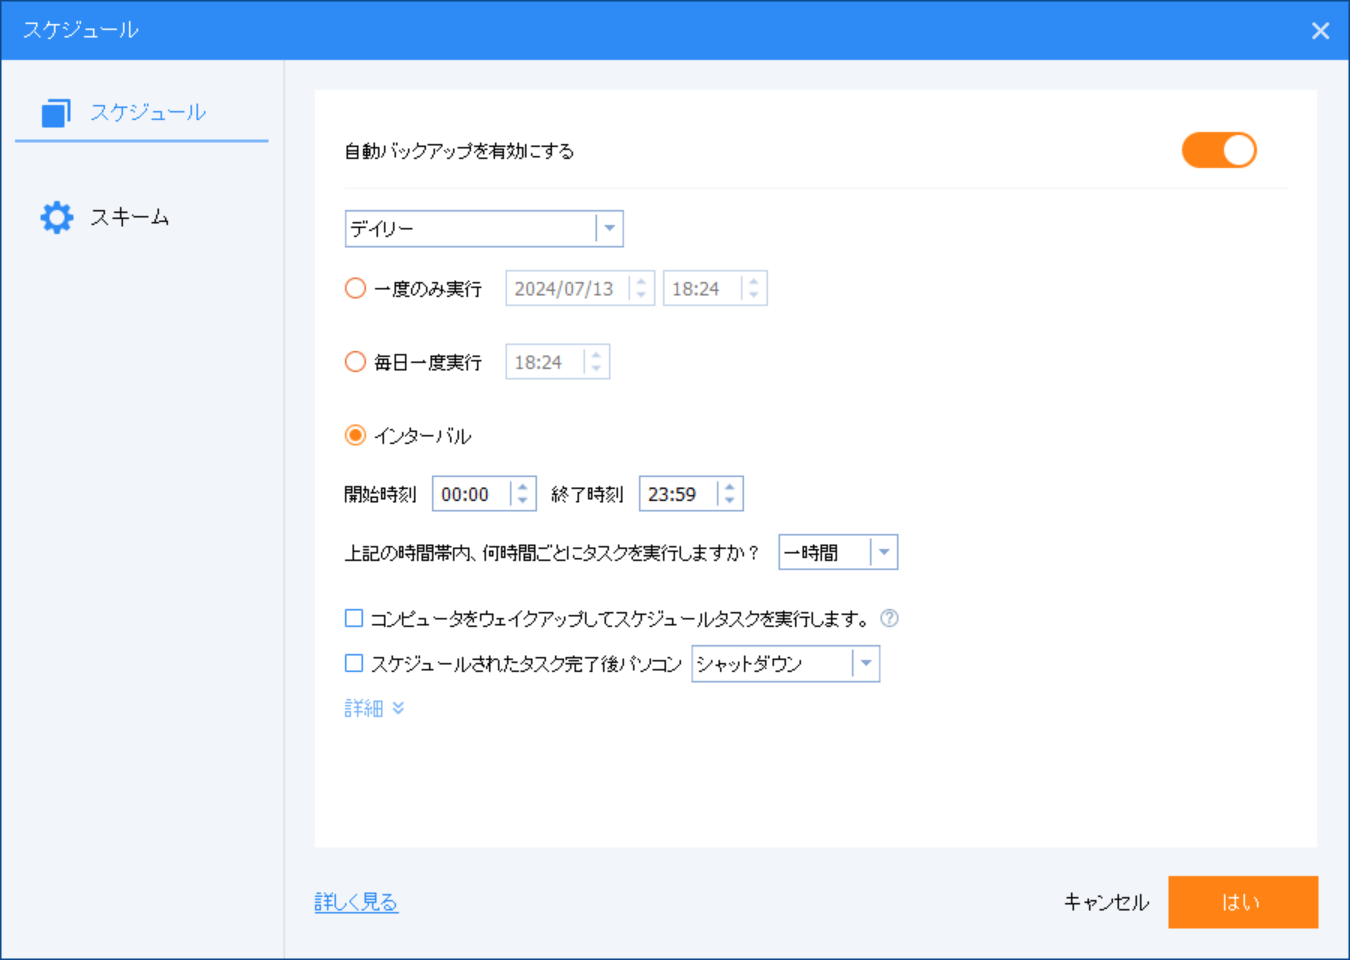This screenshot has height=960, width=1350.
Task: Increase 終了時刻 with the up arrow
Action: coord(730,486)
